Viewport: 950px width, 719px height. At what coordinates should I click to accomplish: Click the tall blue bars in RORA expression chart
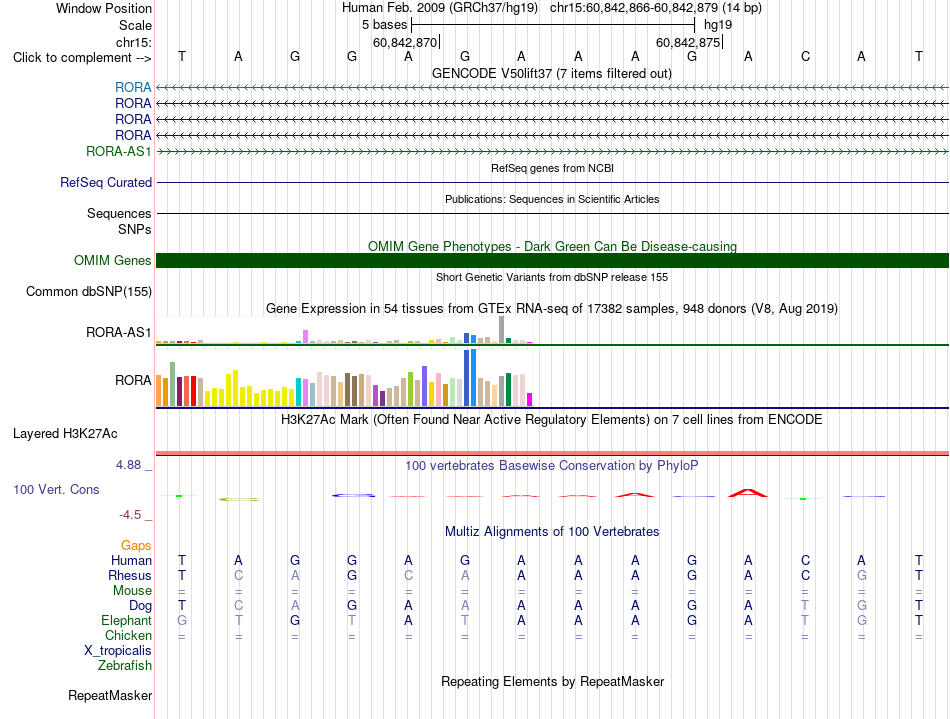click(470, 377)
